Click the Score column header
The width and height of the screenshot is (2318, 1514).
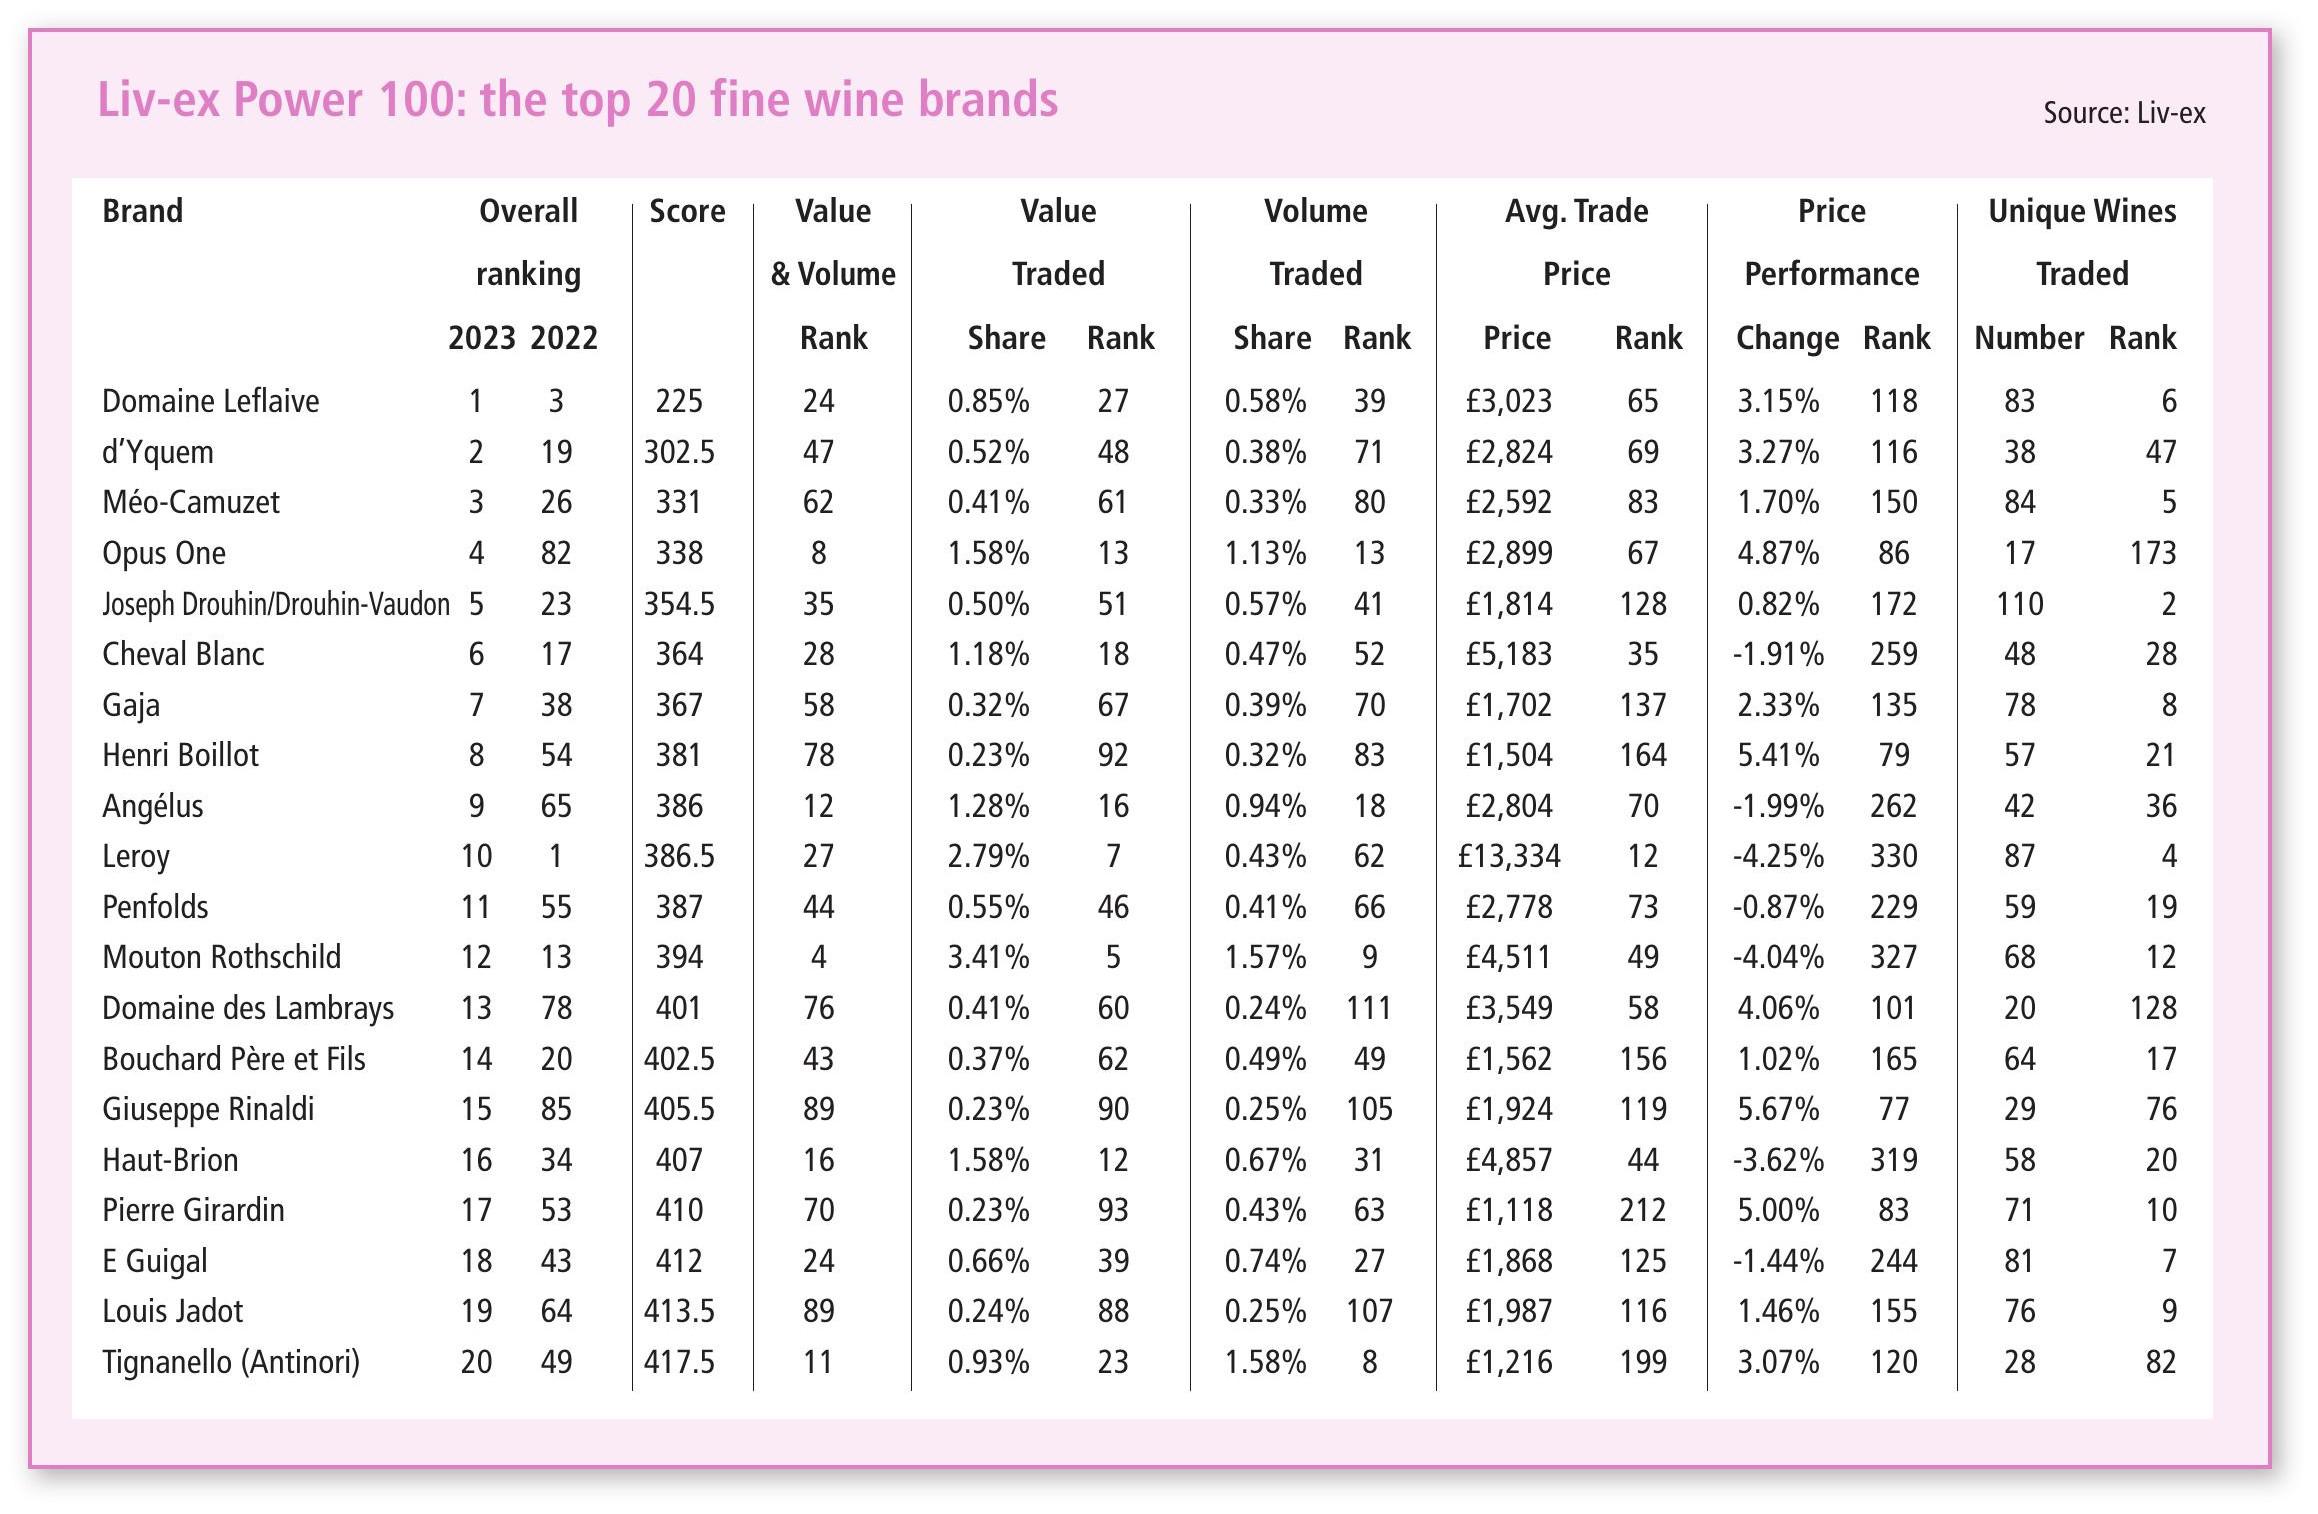687,211
